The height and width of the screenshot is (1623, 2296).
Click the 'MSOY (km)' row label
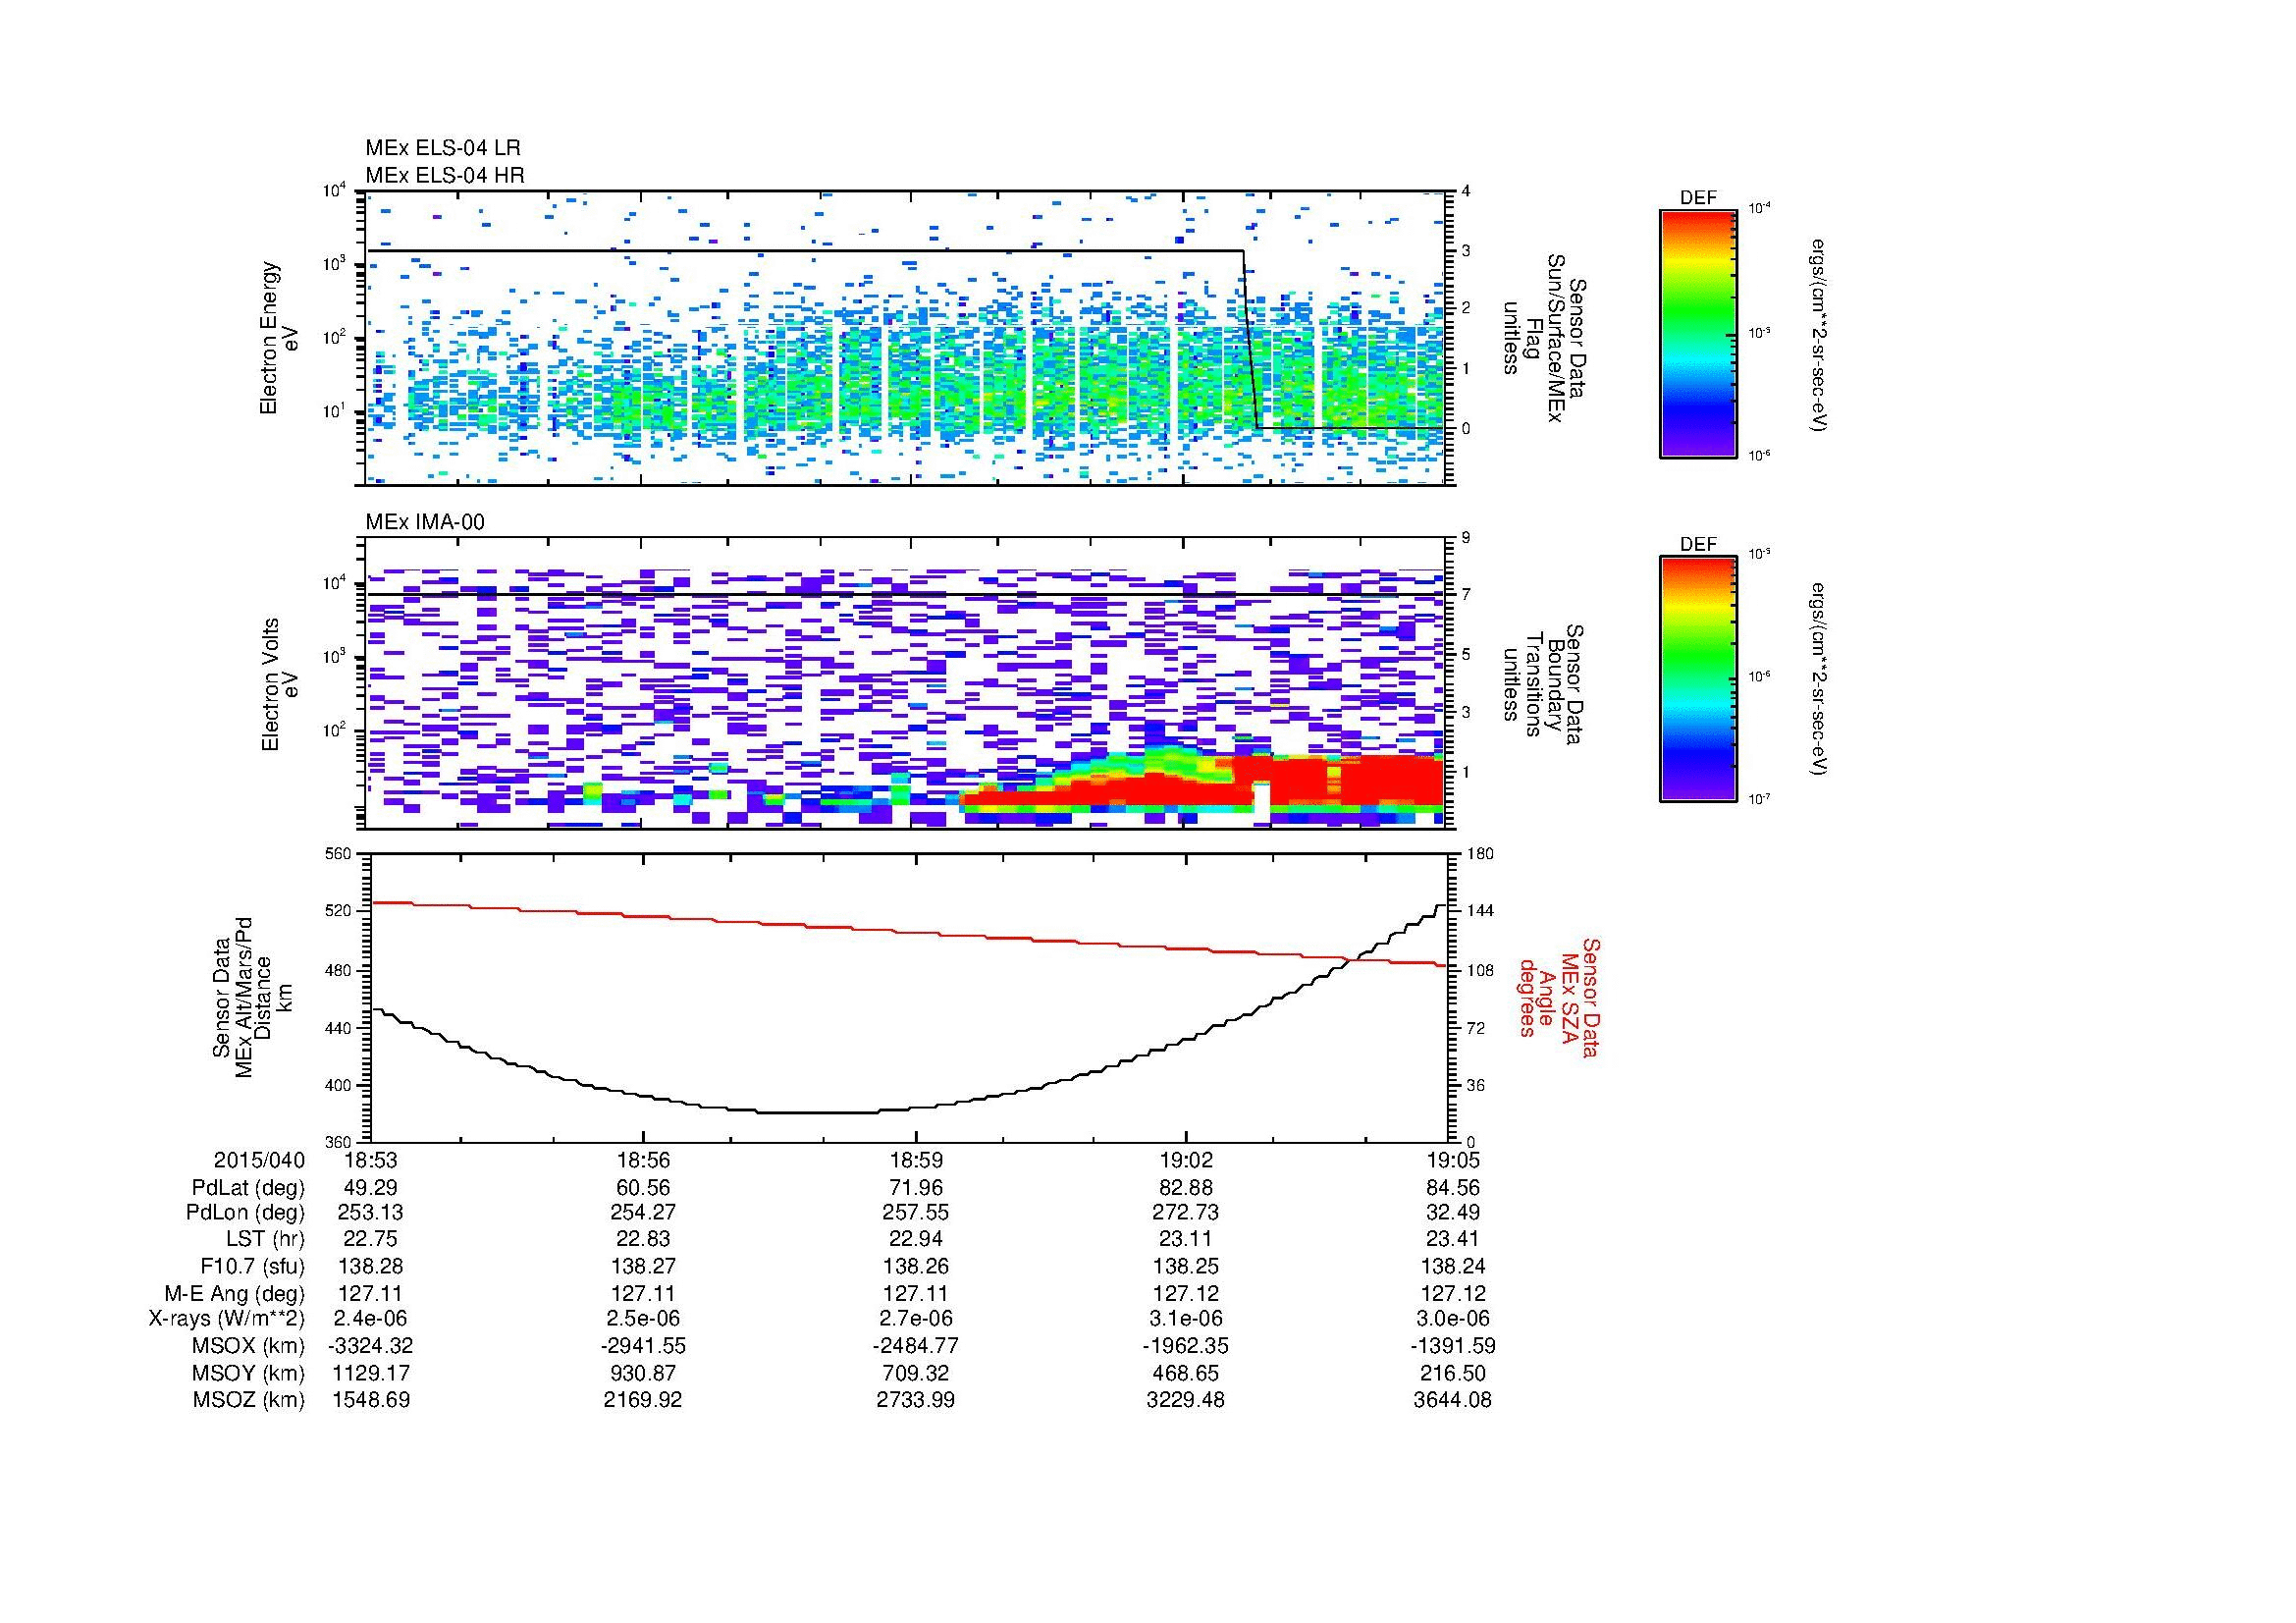point(249,1373)
